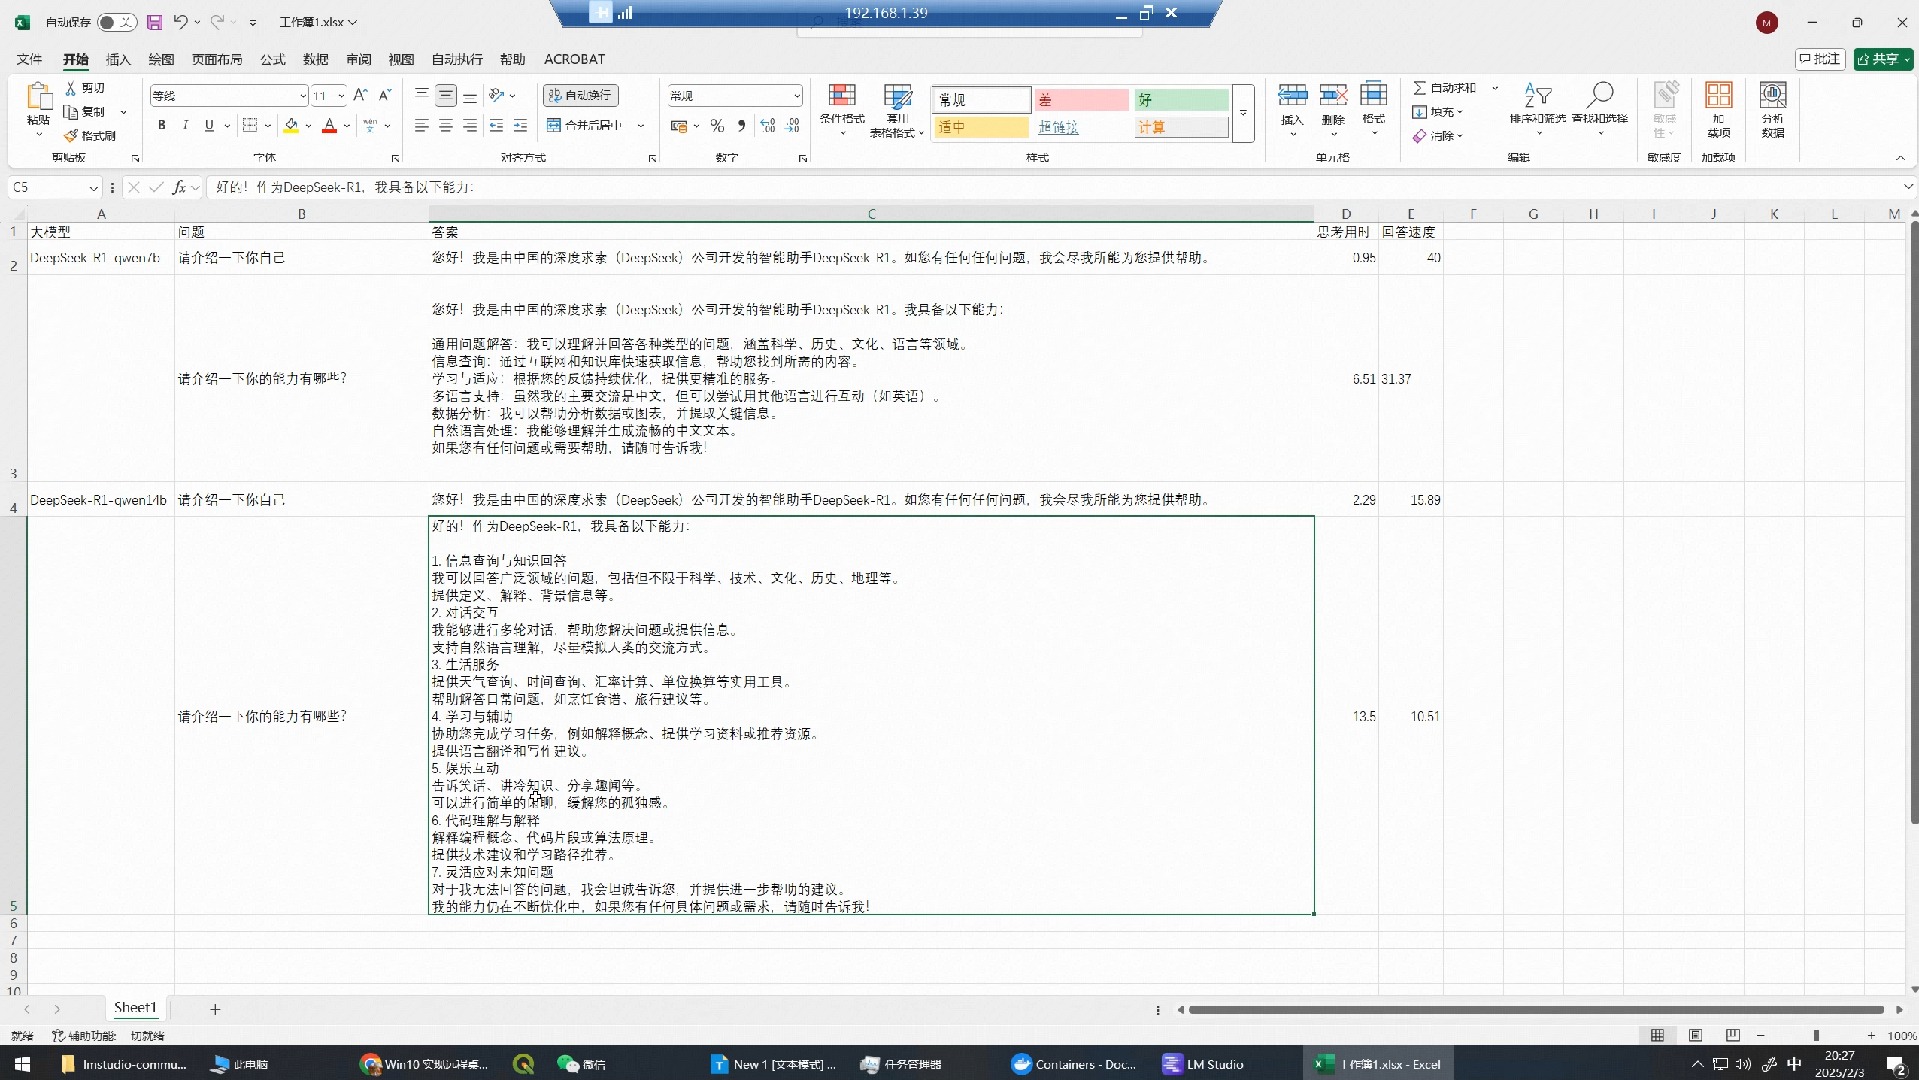Undo the last action

coord(180,22)
